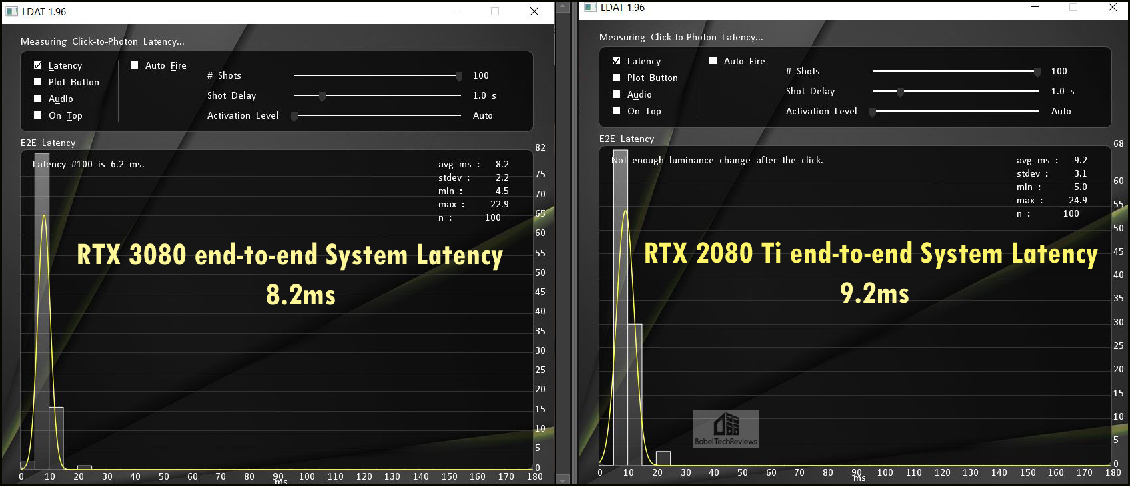Maximize the right LDAT window
The height and width of the screenshot is (486, 1130).
tap(1073, 6)
